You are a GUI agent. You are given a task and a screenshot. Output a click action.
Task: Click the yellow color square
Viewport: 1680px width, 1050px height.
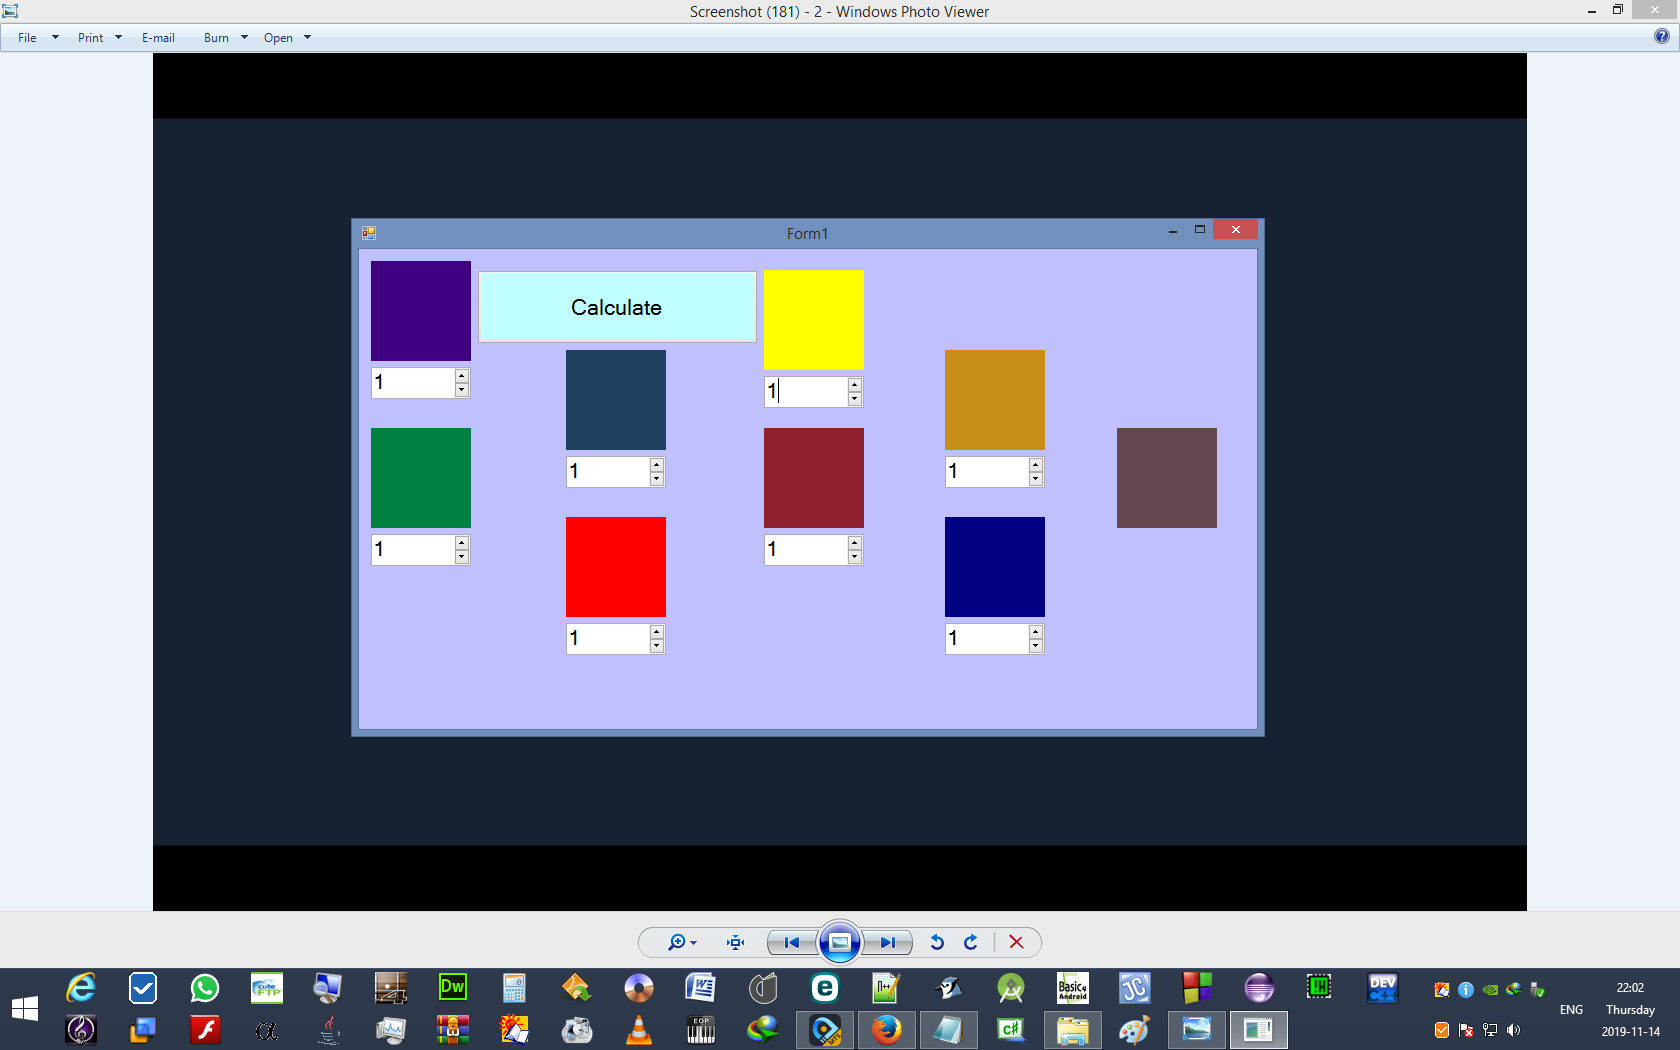click(x=814, y=320)
